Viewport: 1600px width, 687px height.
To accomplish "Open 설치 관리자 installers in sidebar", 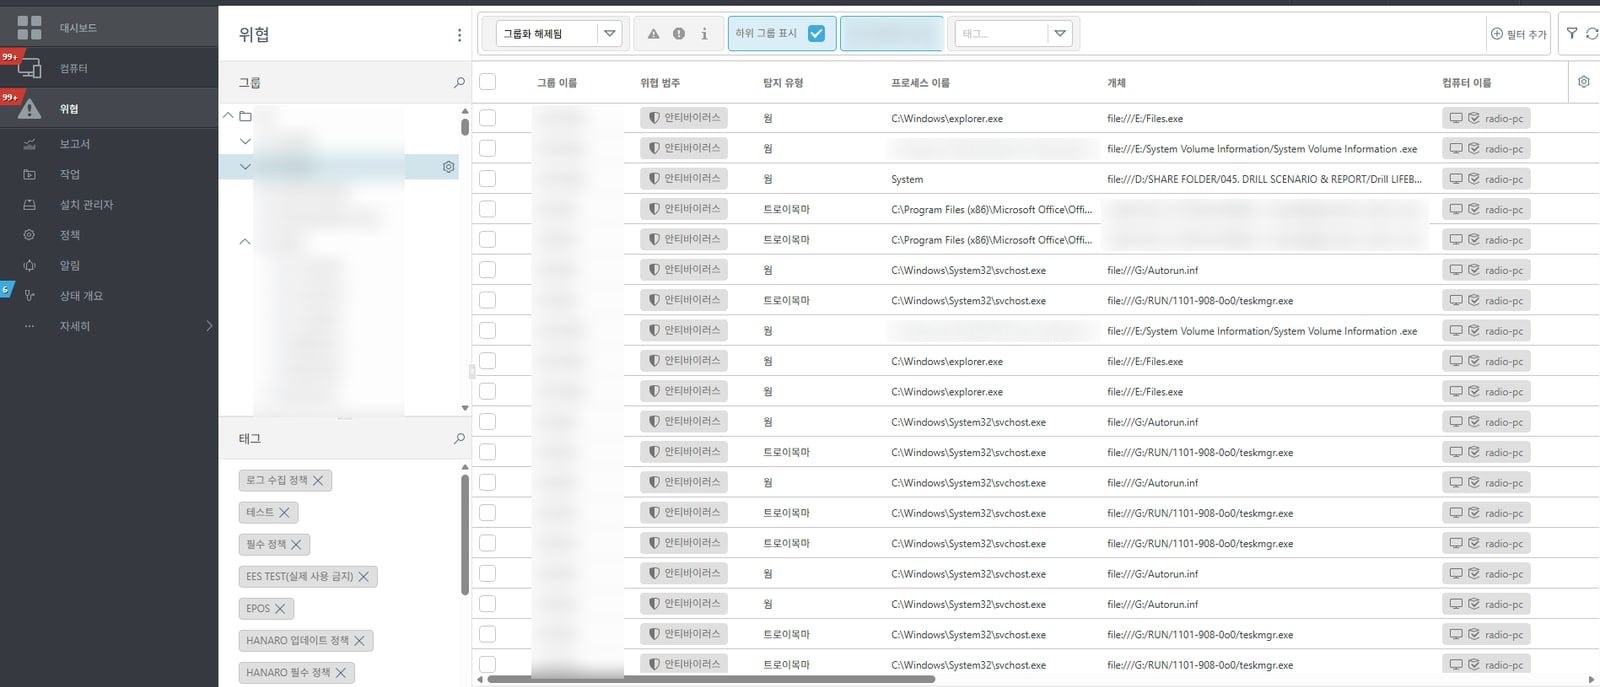I will pos(86,204).
